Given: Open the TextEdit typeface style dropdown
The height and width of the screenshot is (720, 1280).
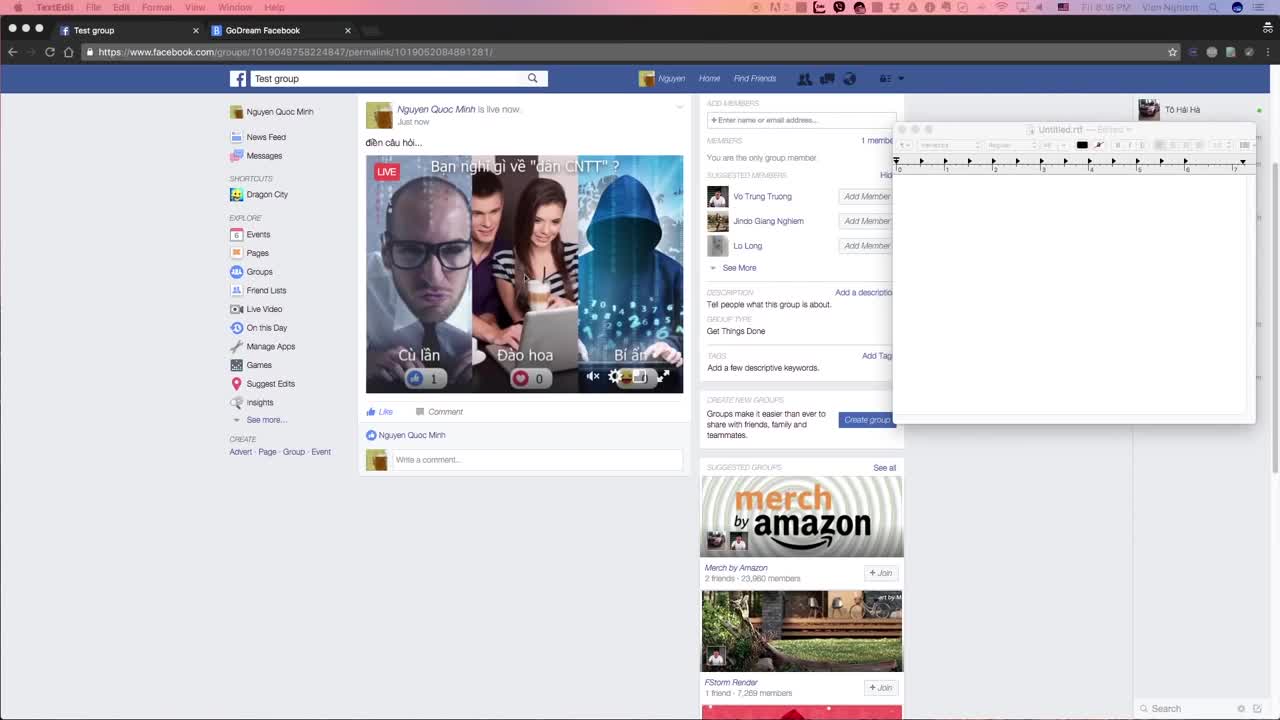Looking at the screenshot, I should [1011, 145].
